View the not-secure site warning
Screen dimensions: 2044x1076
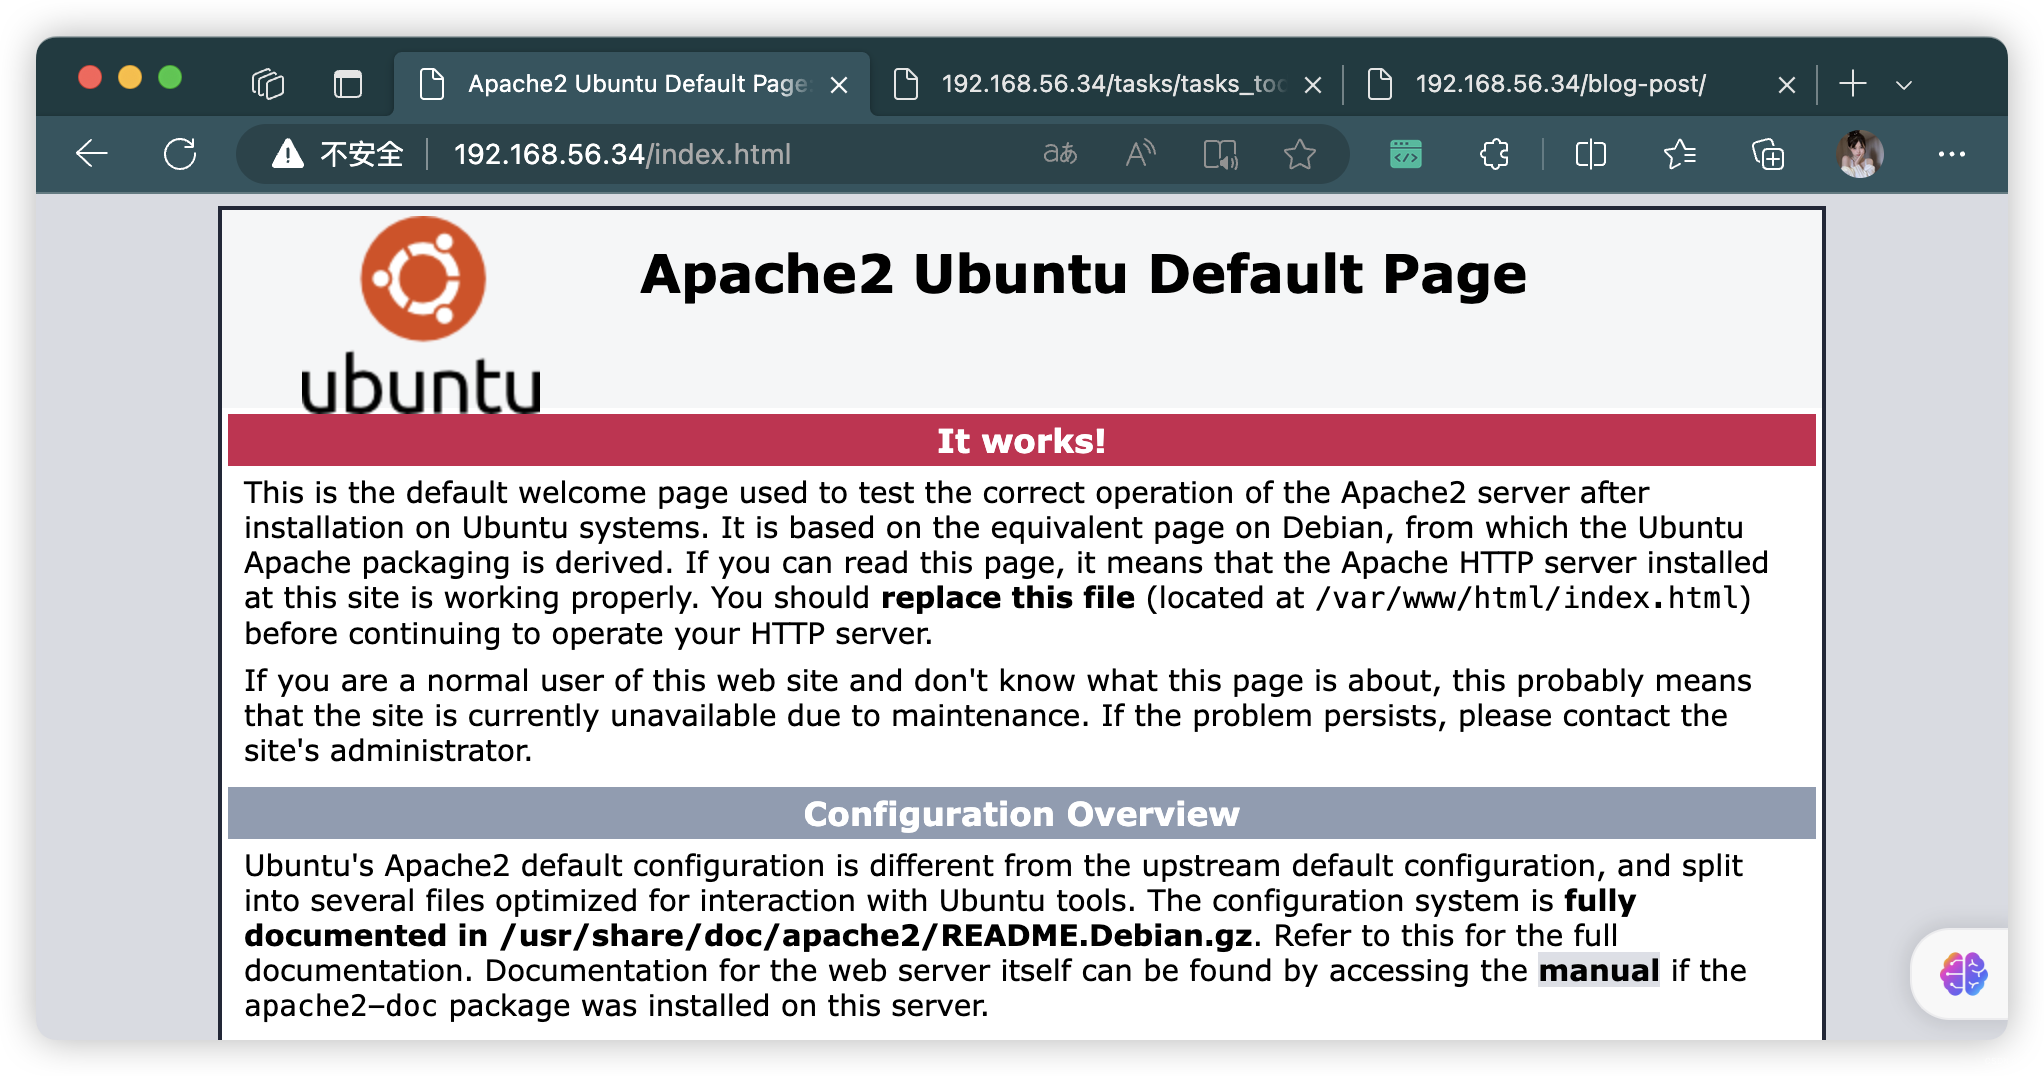pos(338,154)
